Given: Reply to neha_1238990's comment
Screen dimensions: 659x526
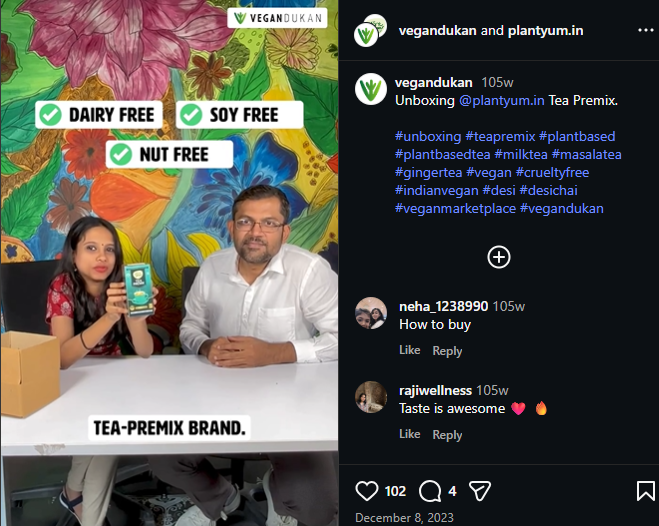Looking at the screenshot, I should pyautogui.click(x=447, y=351).
